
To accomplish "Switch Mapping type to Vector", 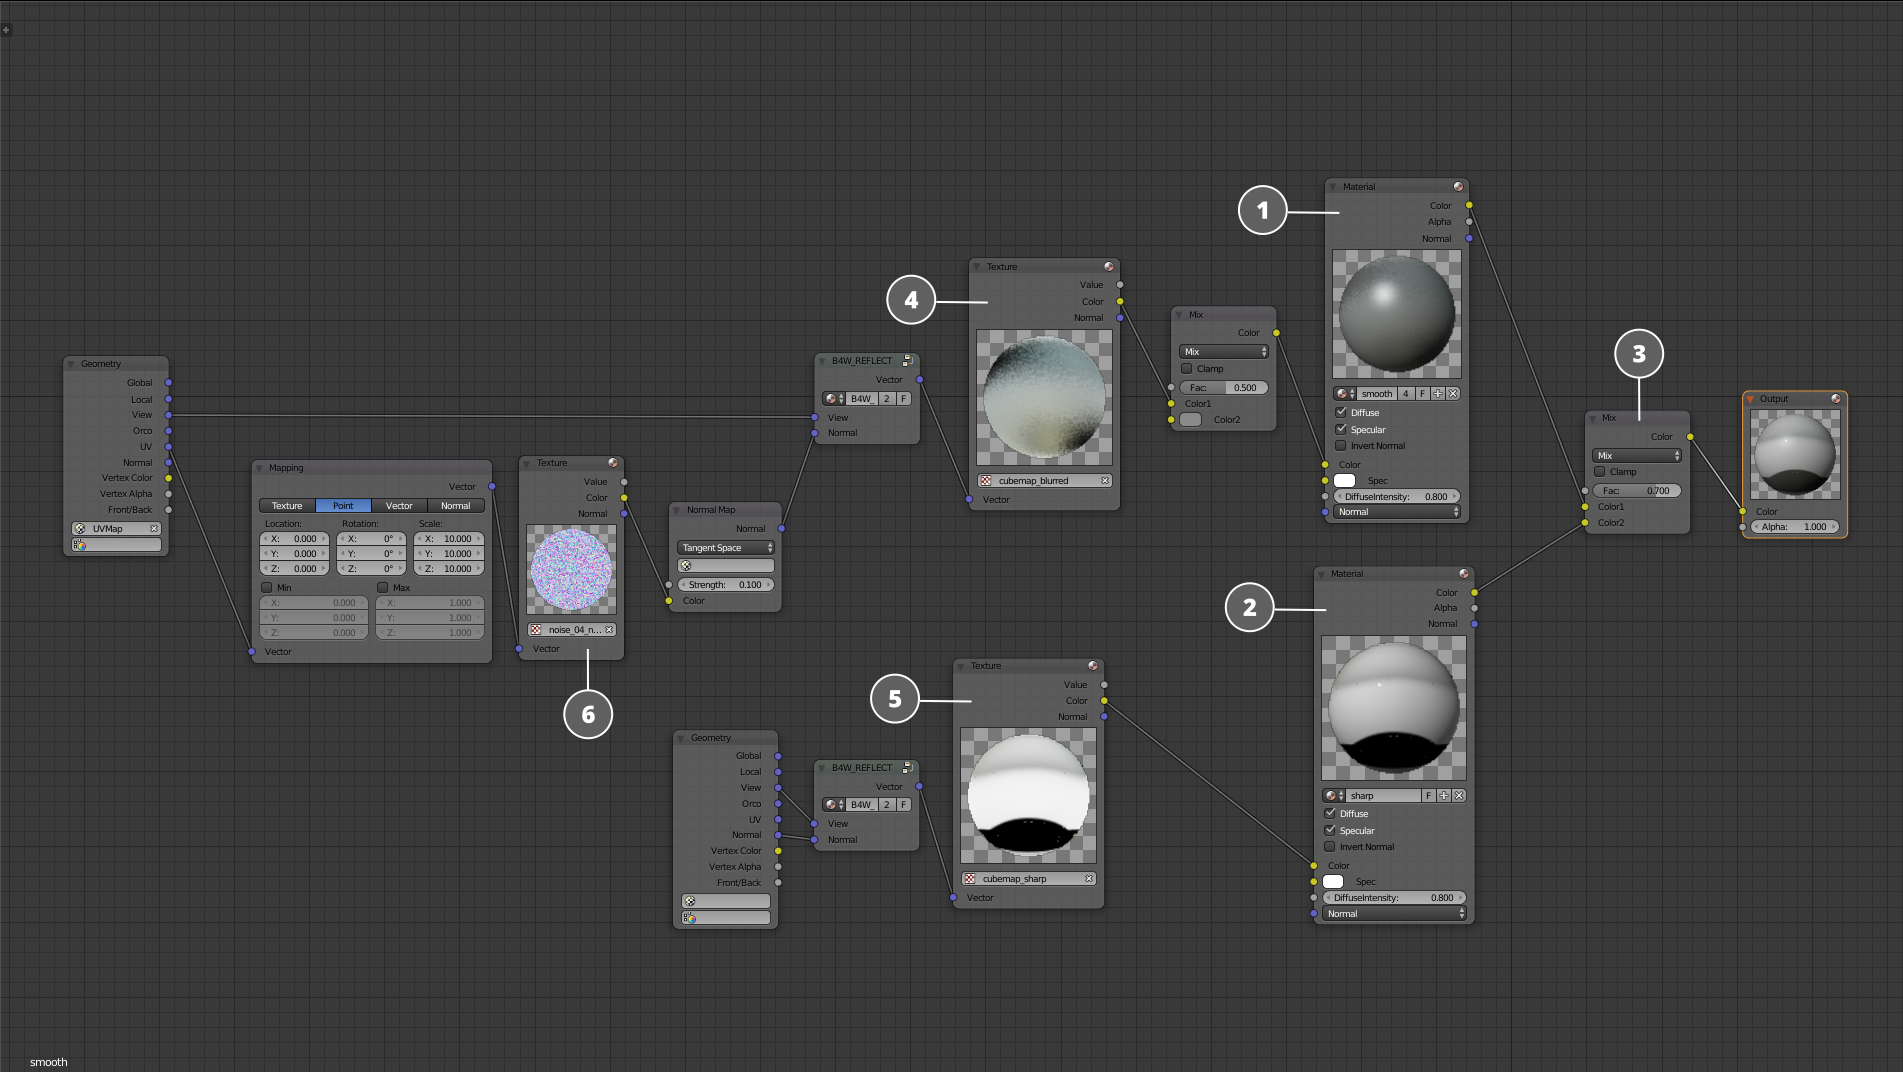I will [x=399, y=506].
